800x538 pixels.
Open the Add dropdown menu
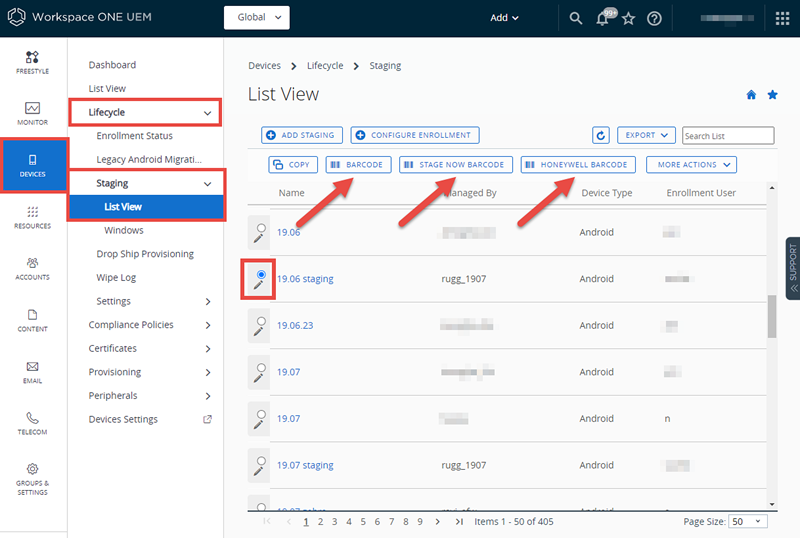pos(504,18)
